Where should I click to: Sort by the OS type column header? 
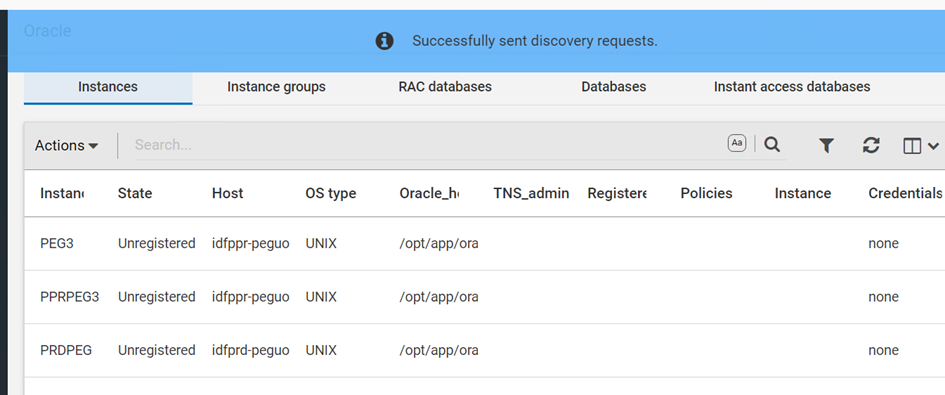tap(330, 193)
